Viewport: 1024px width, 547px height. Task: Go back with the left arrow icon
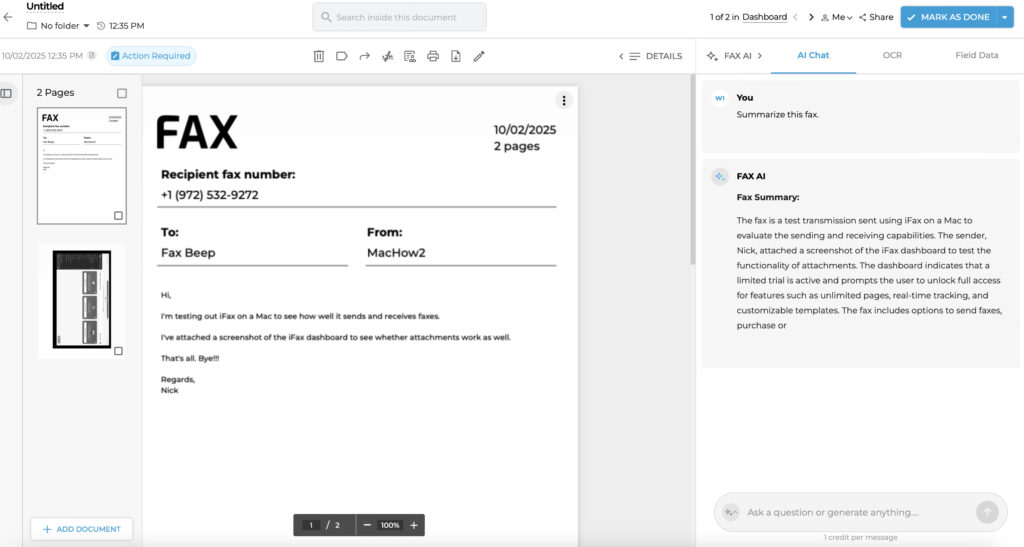[8, 17]
